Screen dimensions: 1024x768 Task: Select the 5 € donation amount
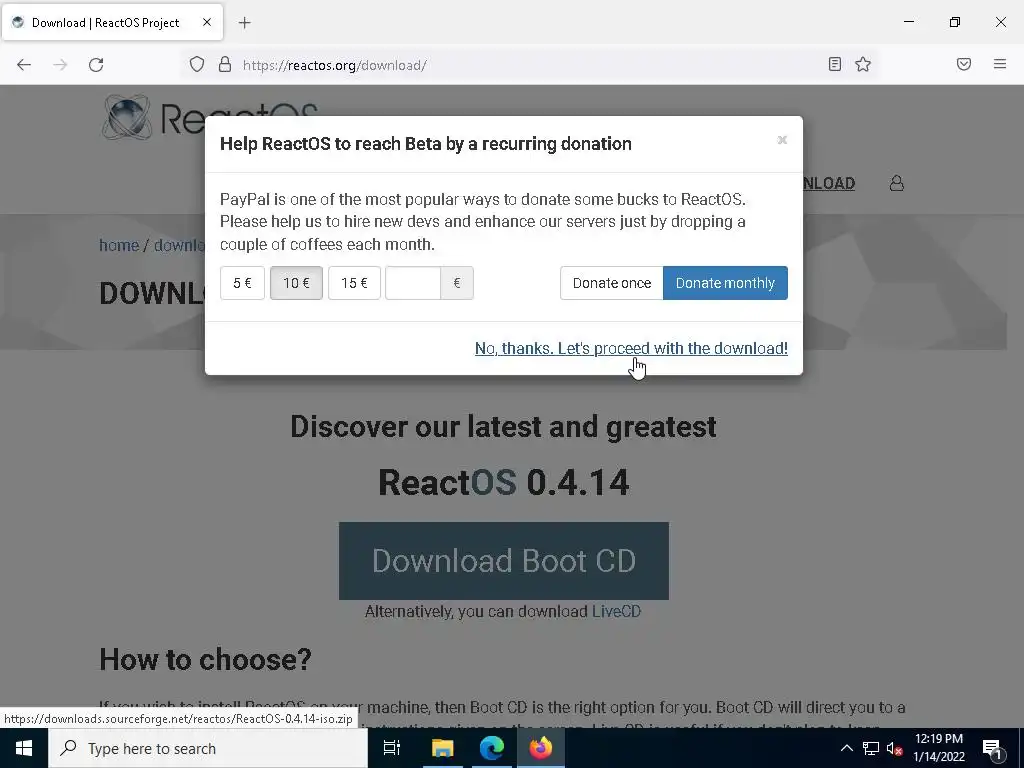[x=242, y=283]
